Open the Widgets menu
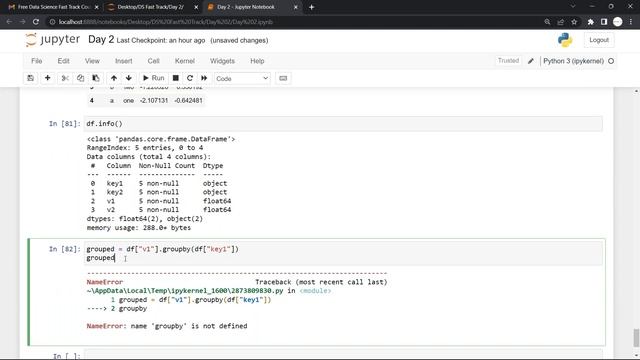The width and height of the screenshot is (640, 360). click(222, 61)
